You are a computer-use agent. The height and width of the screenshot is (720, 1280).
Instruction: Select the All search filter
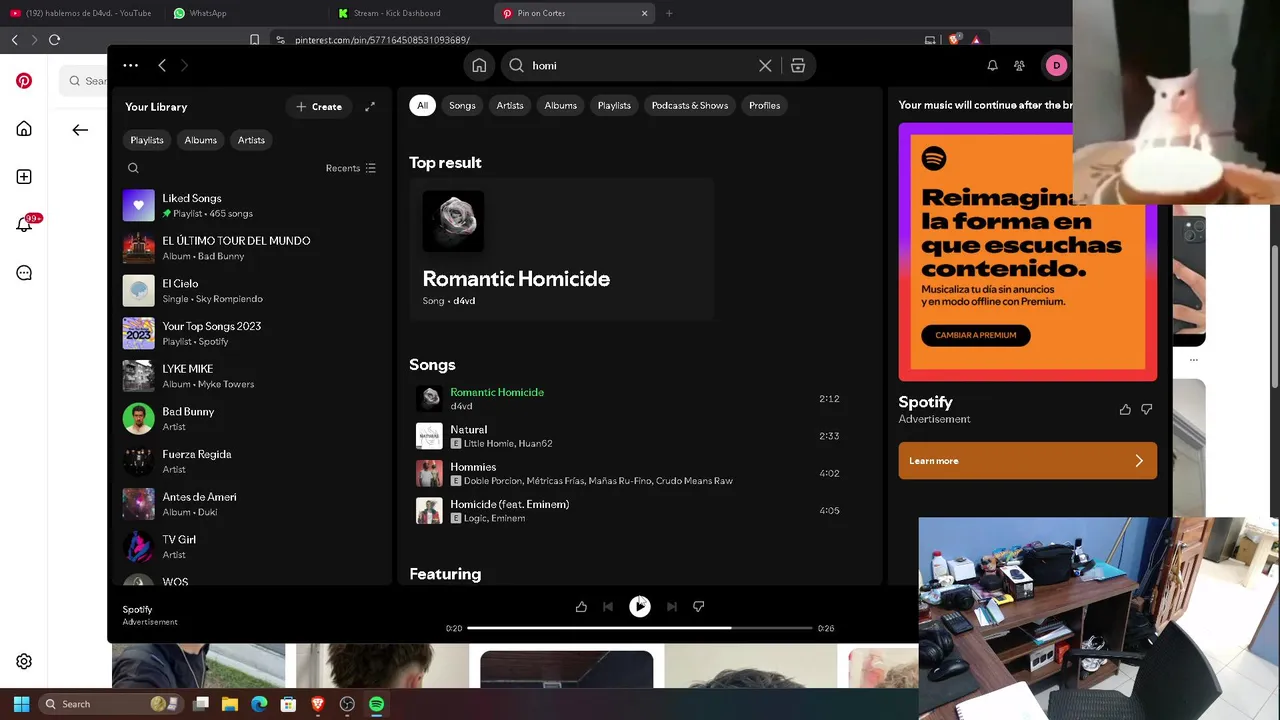coord(422,105)
